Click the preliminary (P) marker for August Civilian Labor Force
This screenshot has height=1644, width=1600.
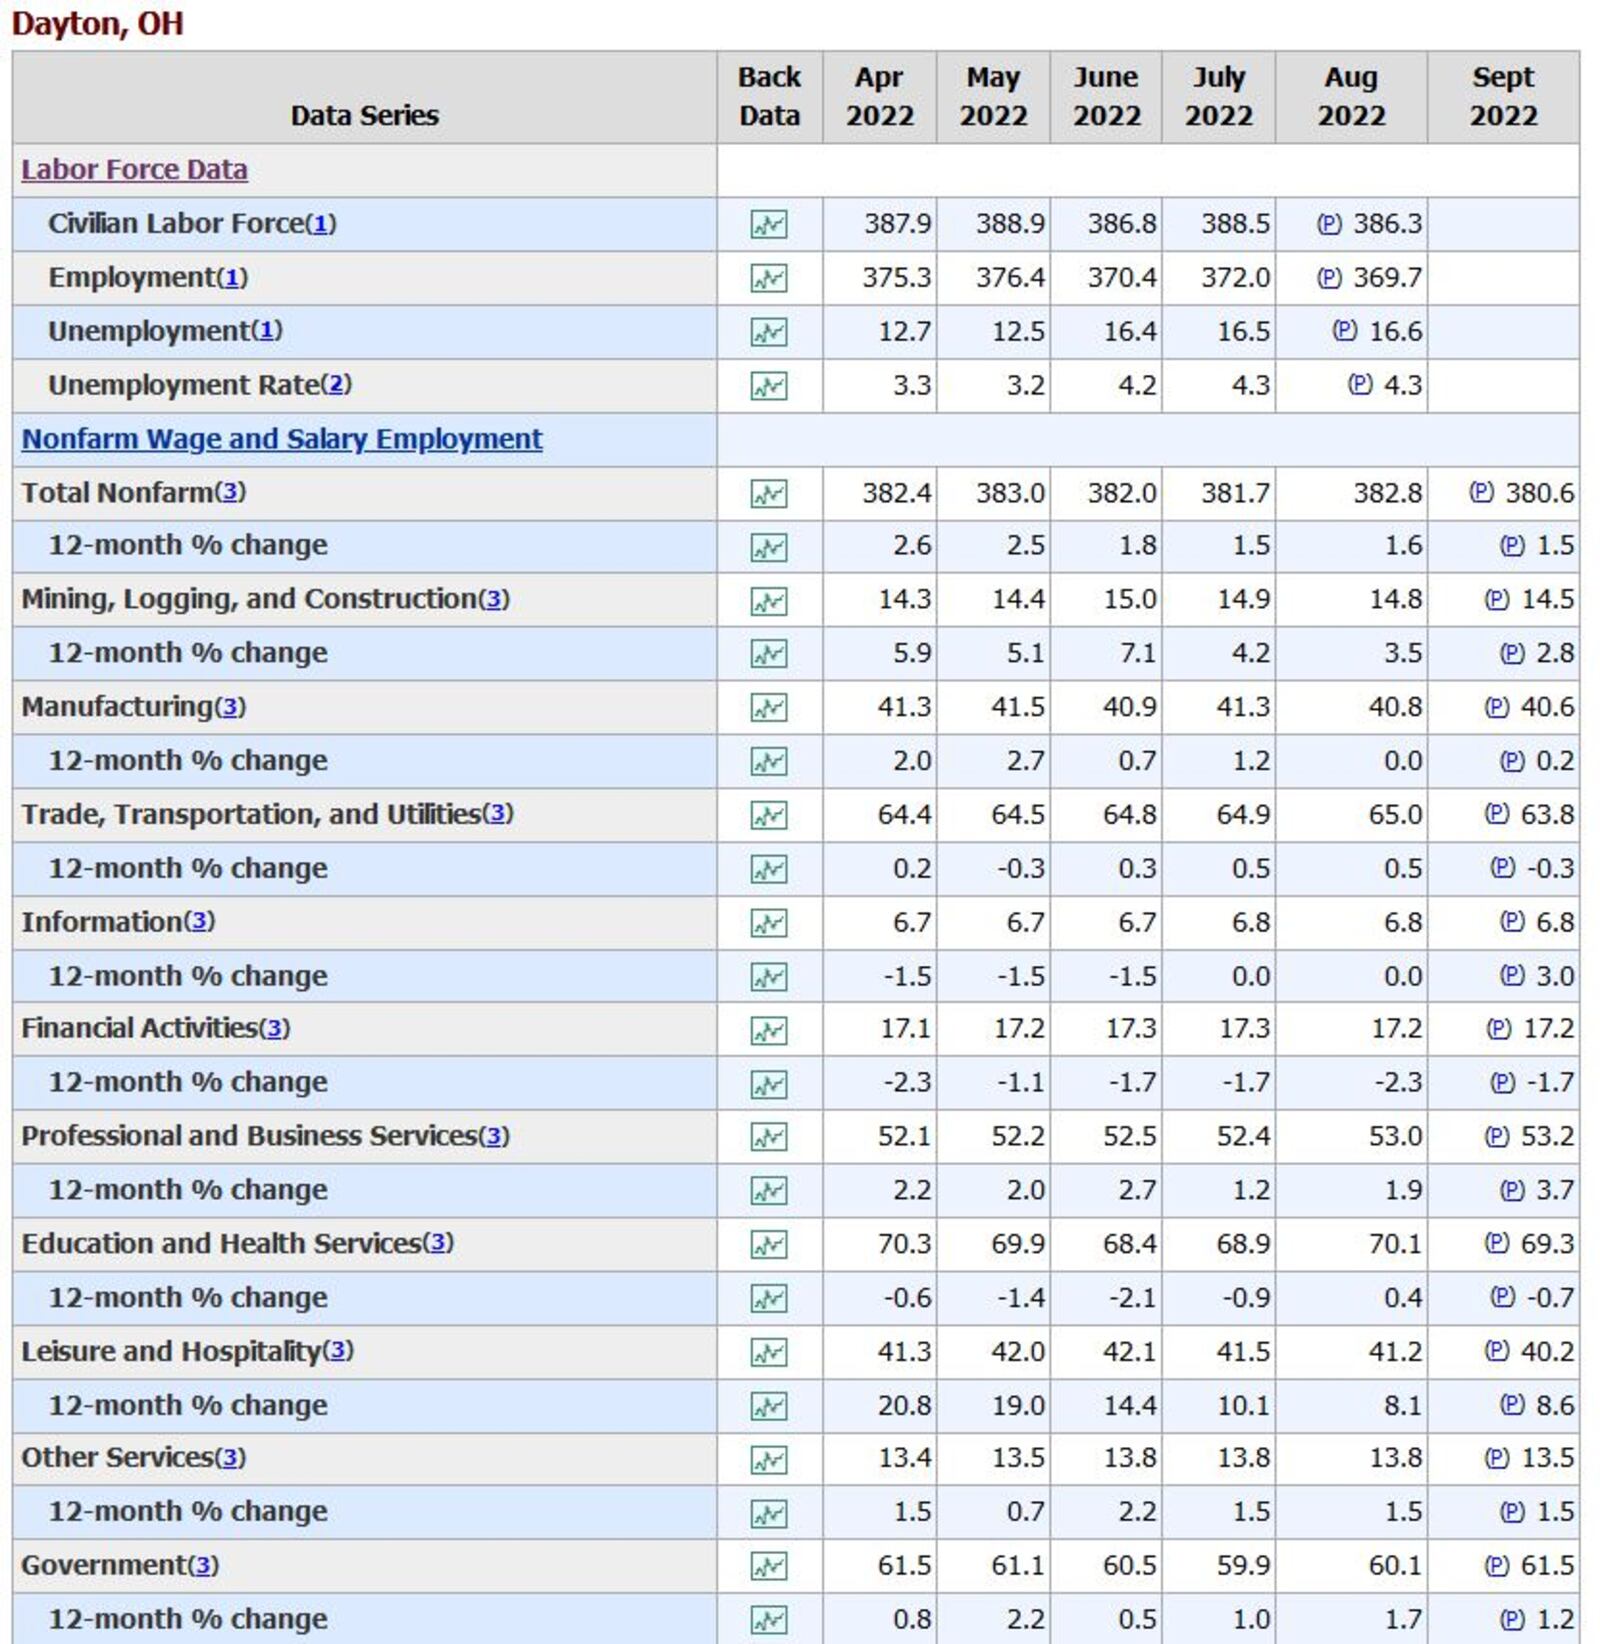(x=1330, y=223)
